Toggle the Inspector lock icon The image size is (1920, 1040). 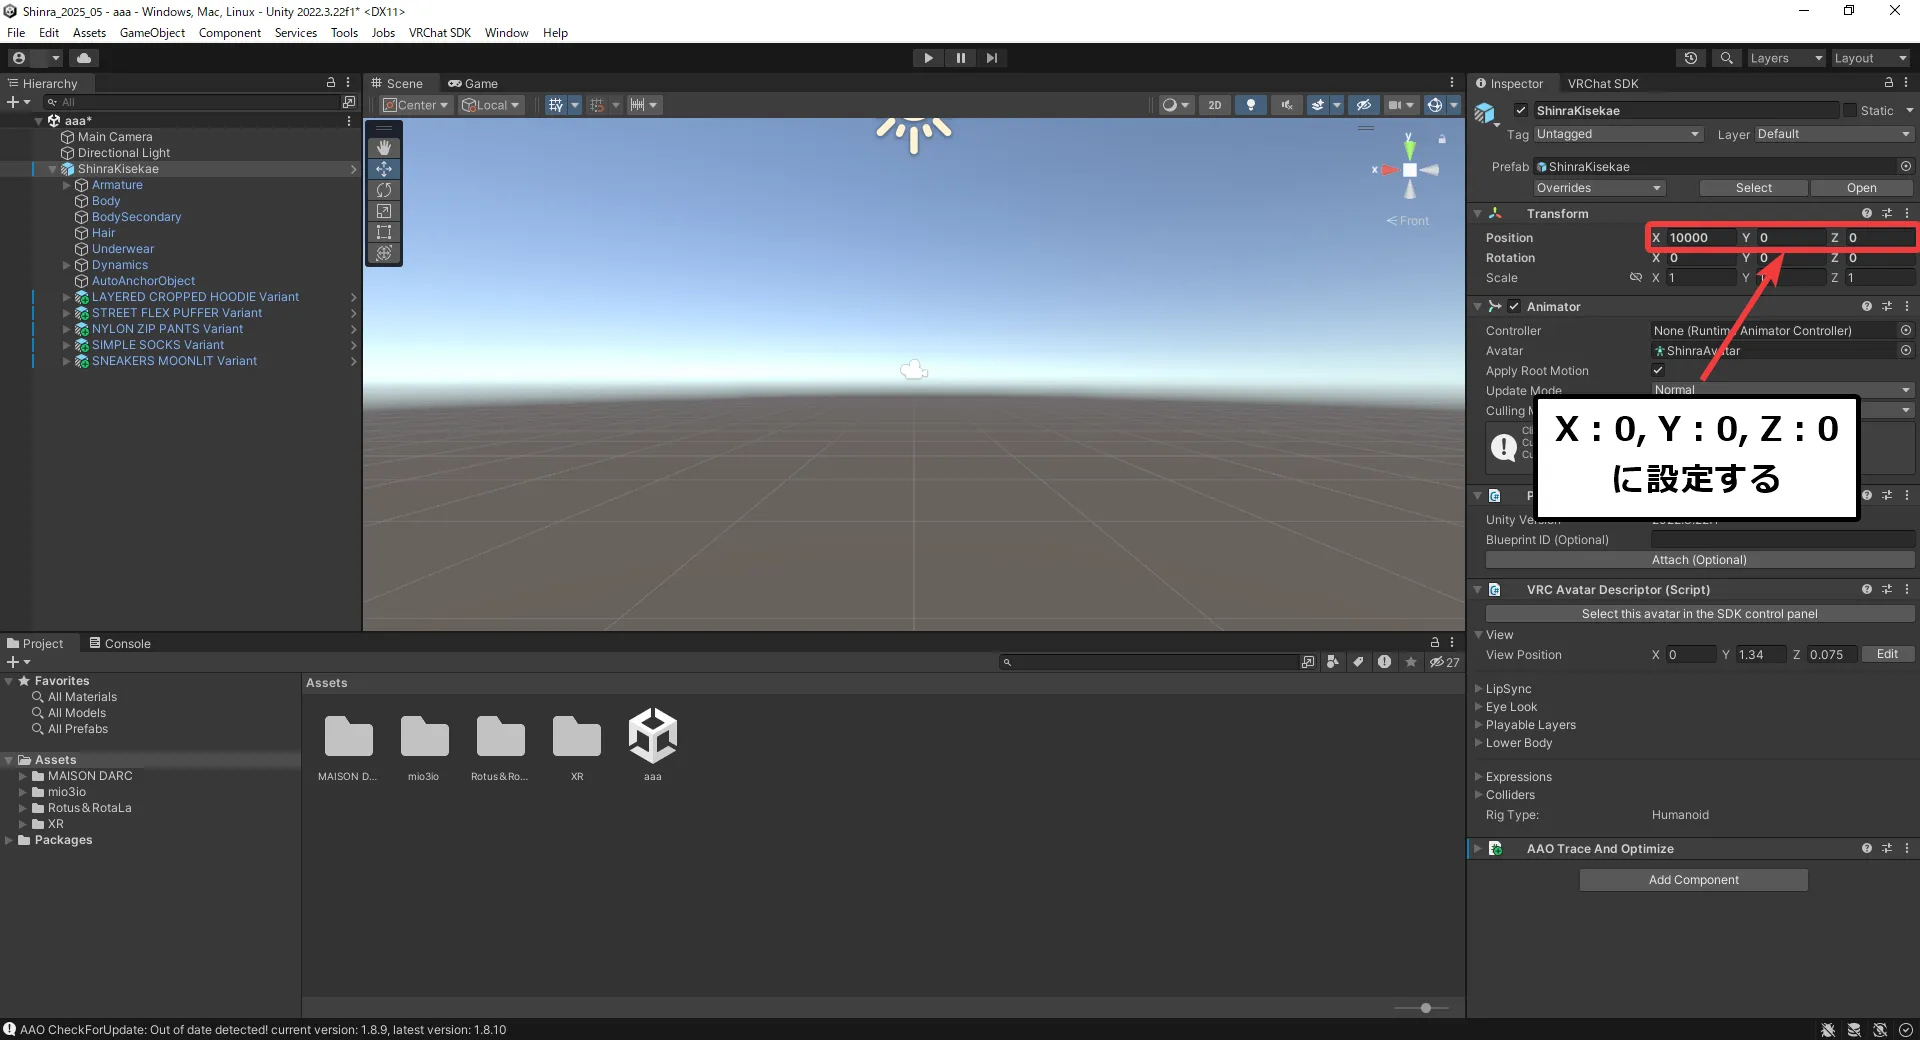point(1889,83)
